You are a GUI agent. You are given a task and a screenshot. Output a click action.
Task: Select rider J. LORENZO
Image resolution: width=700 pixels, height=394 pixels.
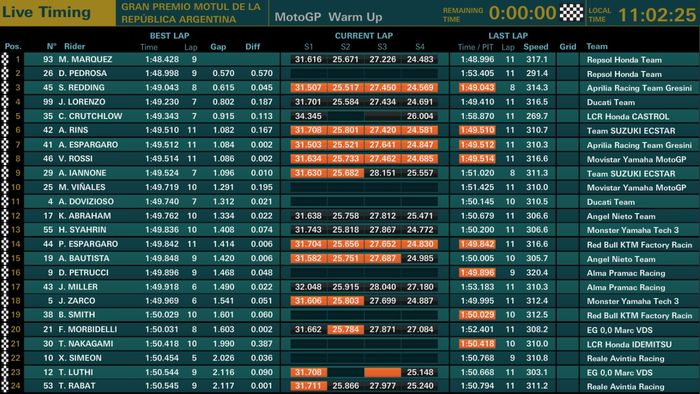(82, 102)
